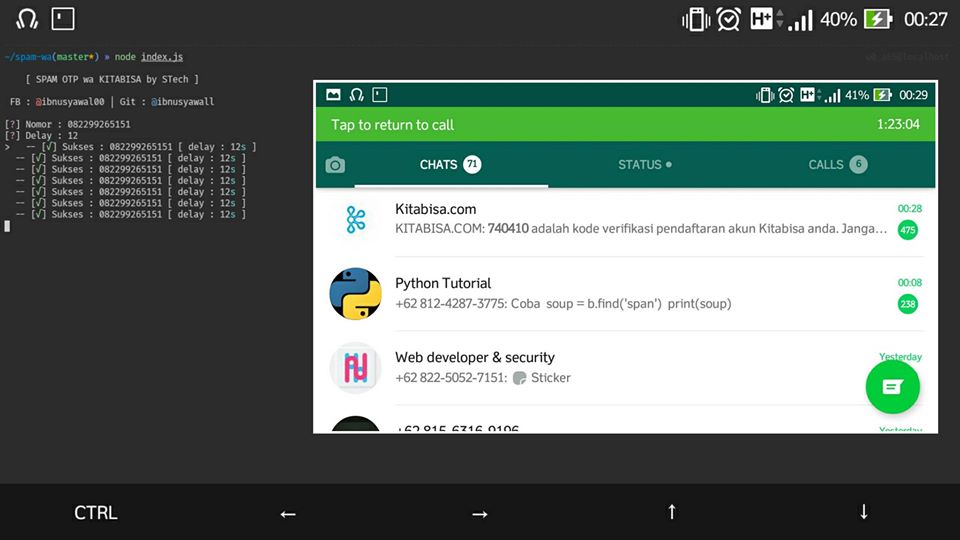Viewport: 960px width, 540px height.
Task: Tap the 00:29 clock in WhatsApp window
Action: tap(913, 95)
